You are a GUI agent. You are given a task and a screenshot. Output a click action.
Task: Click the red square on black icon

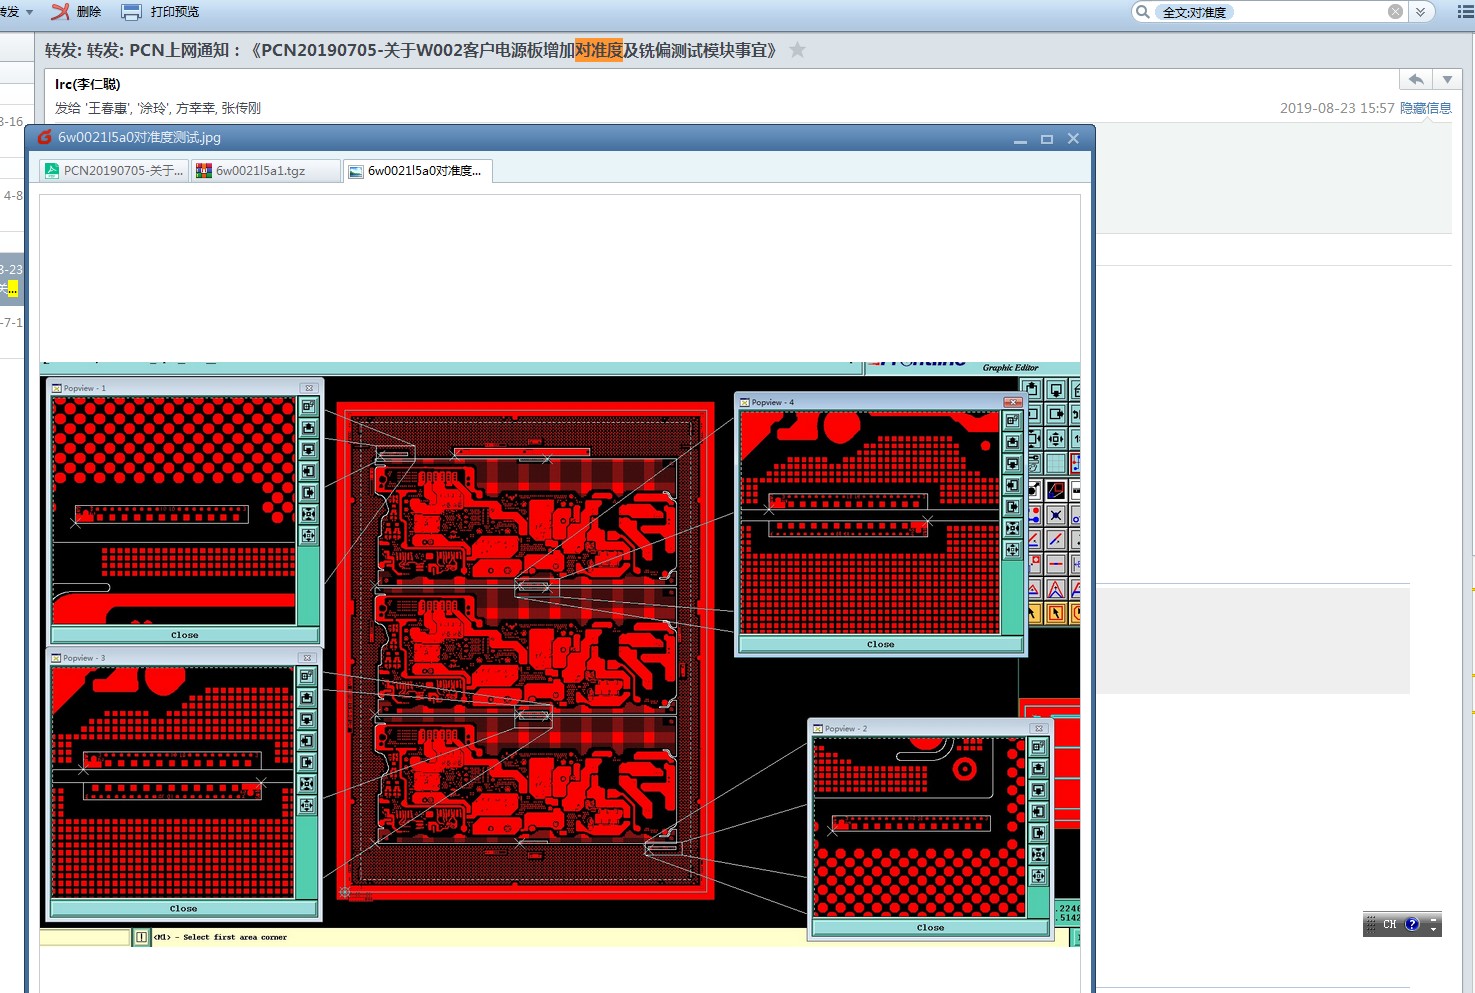coord(1056,490)
